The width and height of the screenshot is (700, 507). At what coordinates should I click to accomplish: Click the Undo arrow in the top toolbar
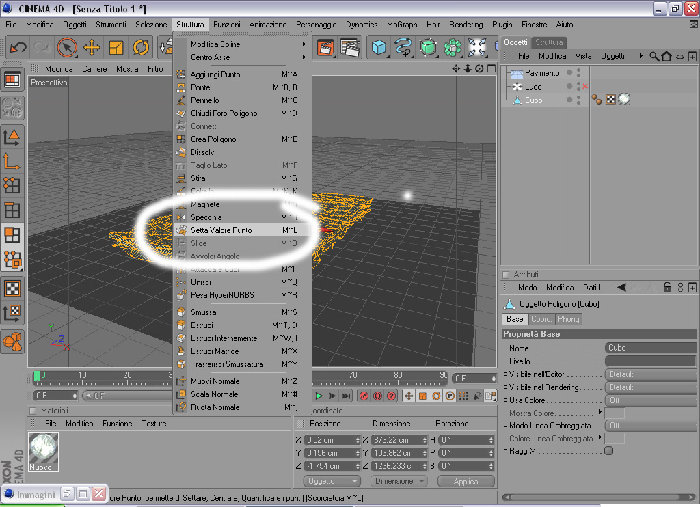coord(18,47)
